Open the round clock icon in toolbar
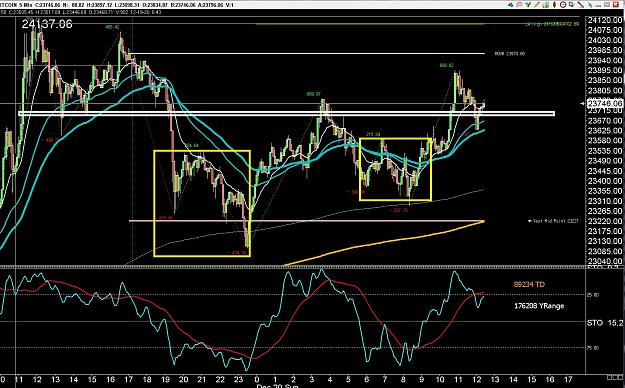This screenshot has height=388, width=625. click(563, 5)
